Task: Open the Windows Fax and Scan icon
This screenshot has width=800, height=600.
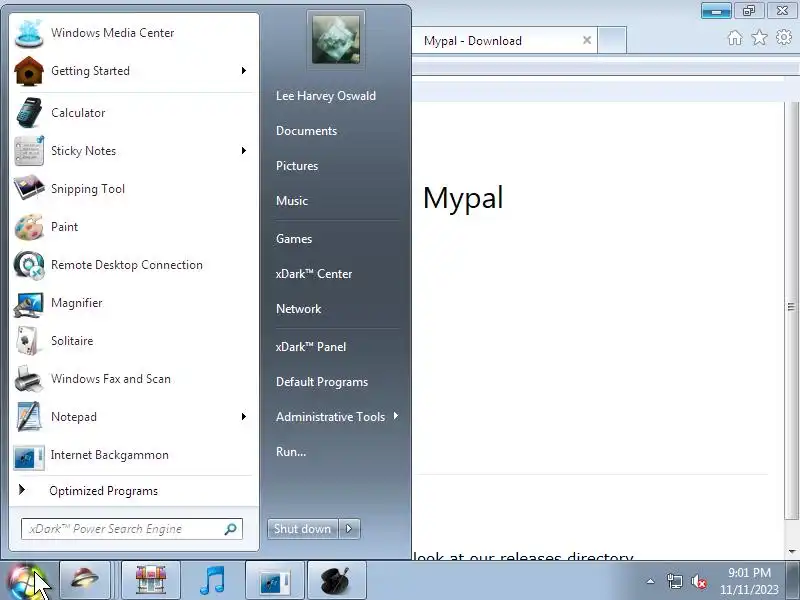Action: (29, 379)
